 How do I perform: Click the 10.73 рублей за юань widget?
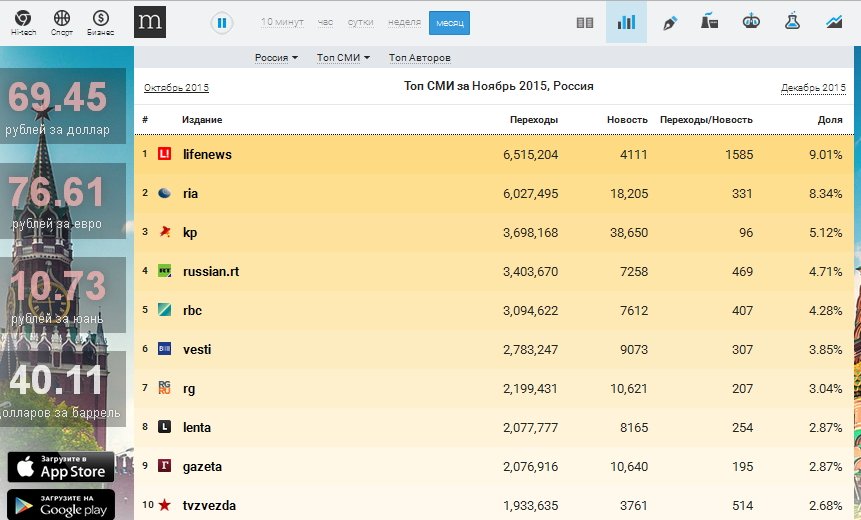pyautogui.click(x=62, y=295)
